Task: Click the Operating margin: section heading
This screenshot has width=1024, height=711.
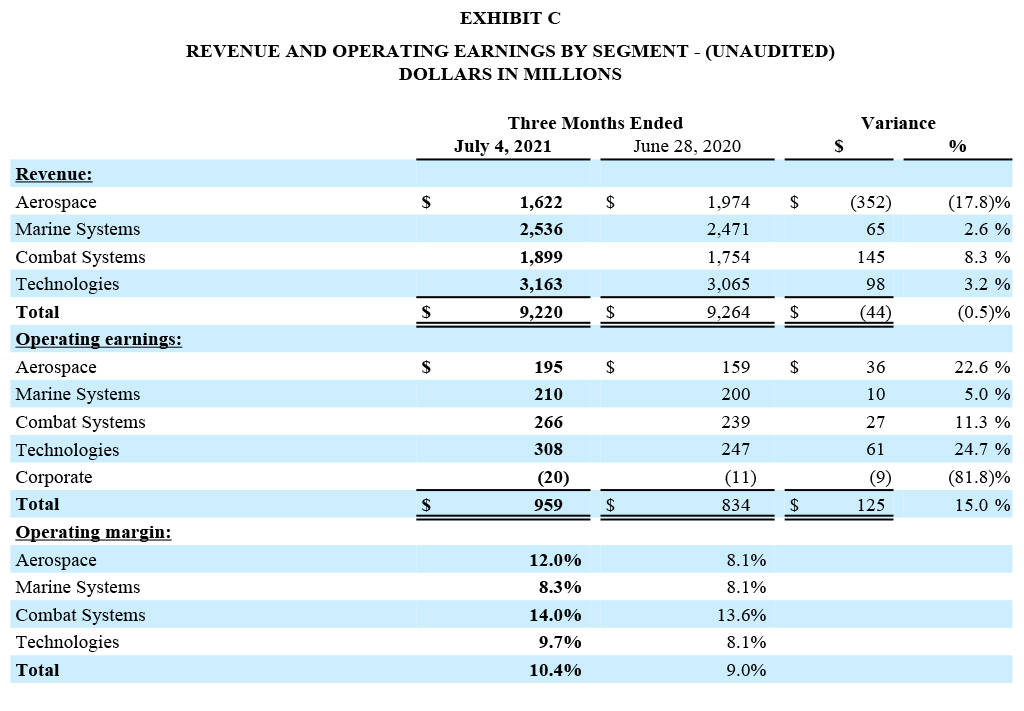Action: [93, 532]
